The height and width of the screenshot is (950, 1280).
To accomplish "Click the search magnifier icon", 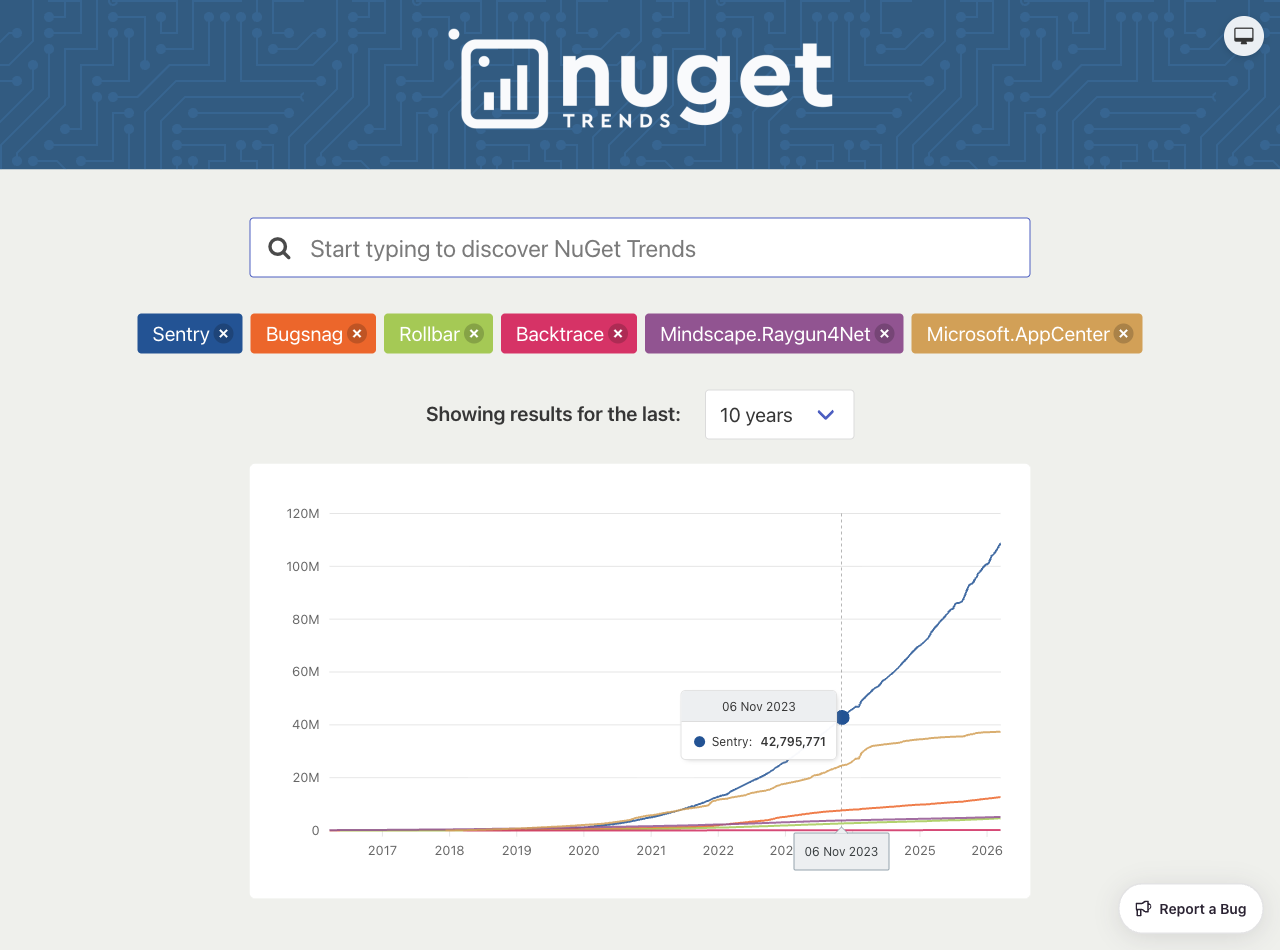I will click(279, 247).
